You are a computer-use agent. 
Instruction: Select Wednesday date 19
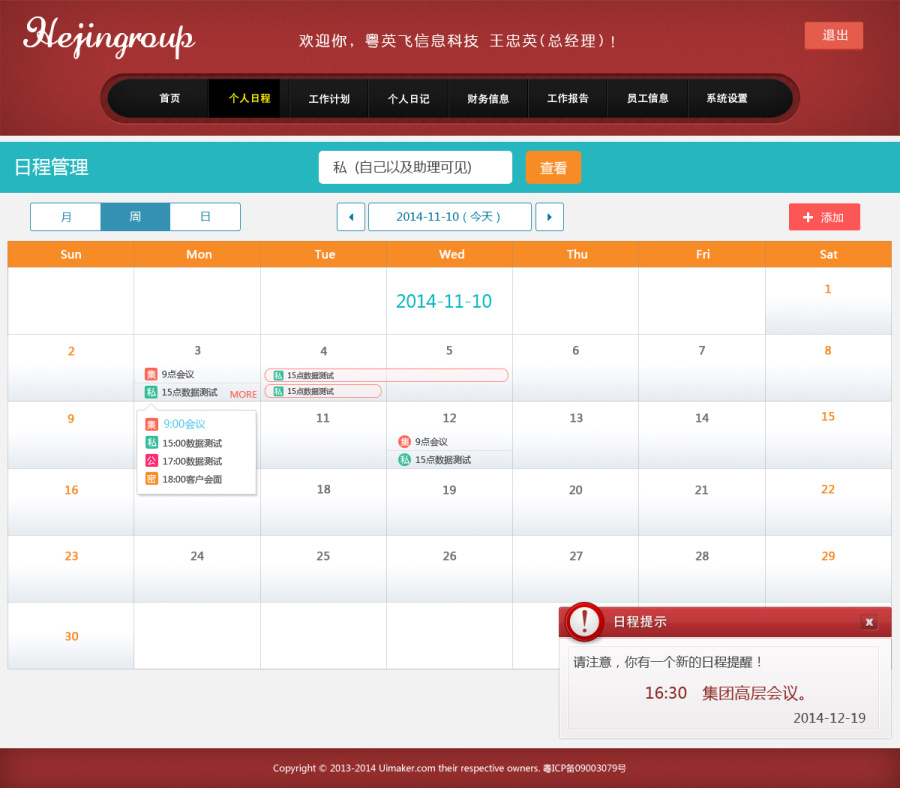pos(449,490)
